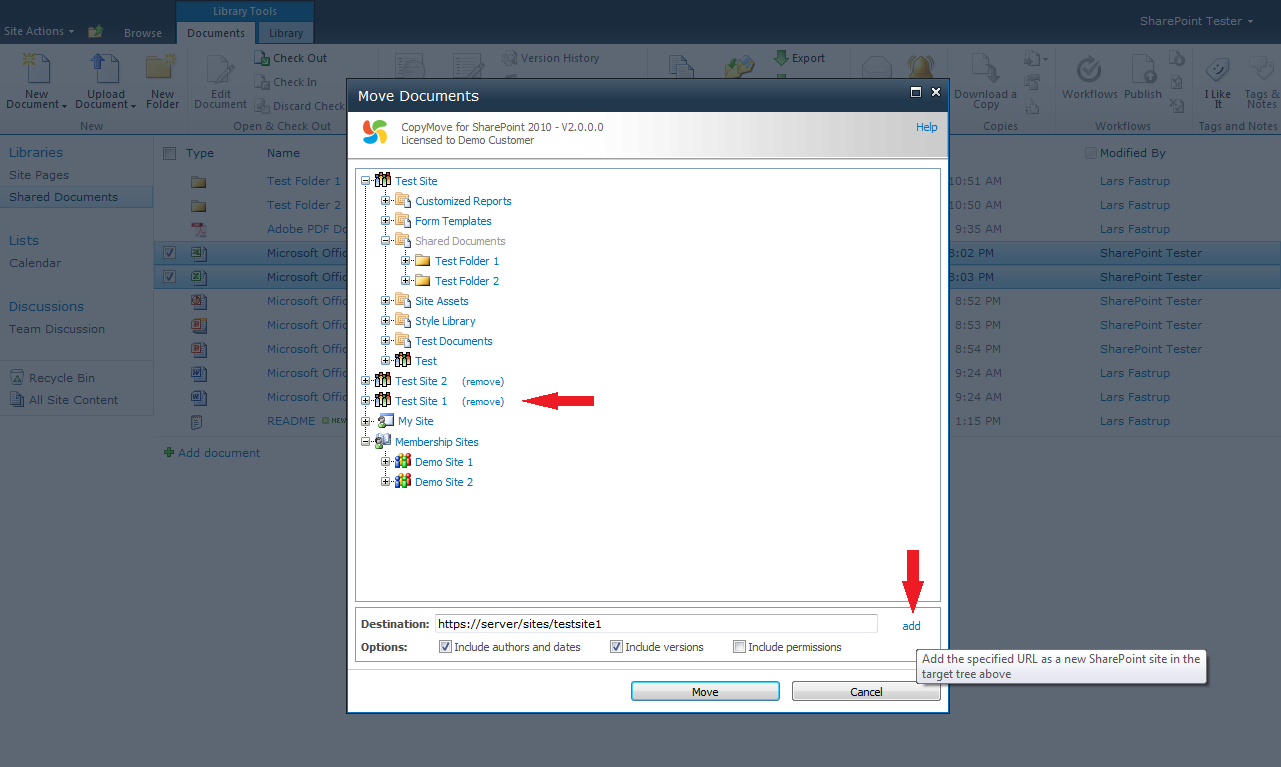The height and width of the screenshot is (767, 1281).
Task: Click the Check Out ribbon command
Action: 291,58
